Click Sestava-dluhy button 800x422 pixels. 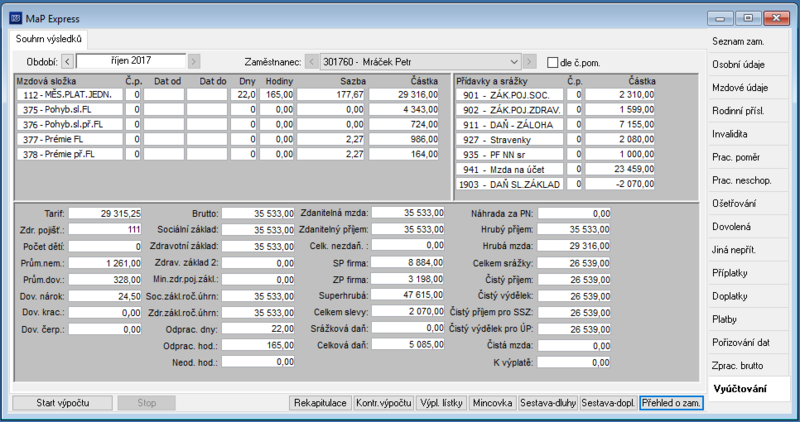point(548,403)
